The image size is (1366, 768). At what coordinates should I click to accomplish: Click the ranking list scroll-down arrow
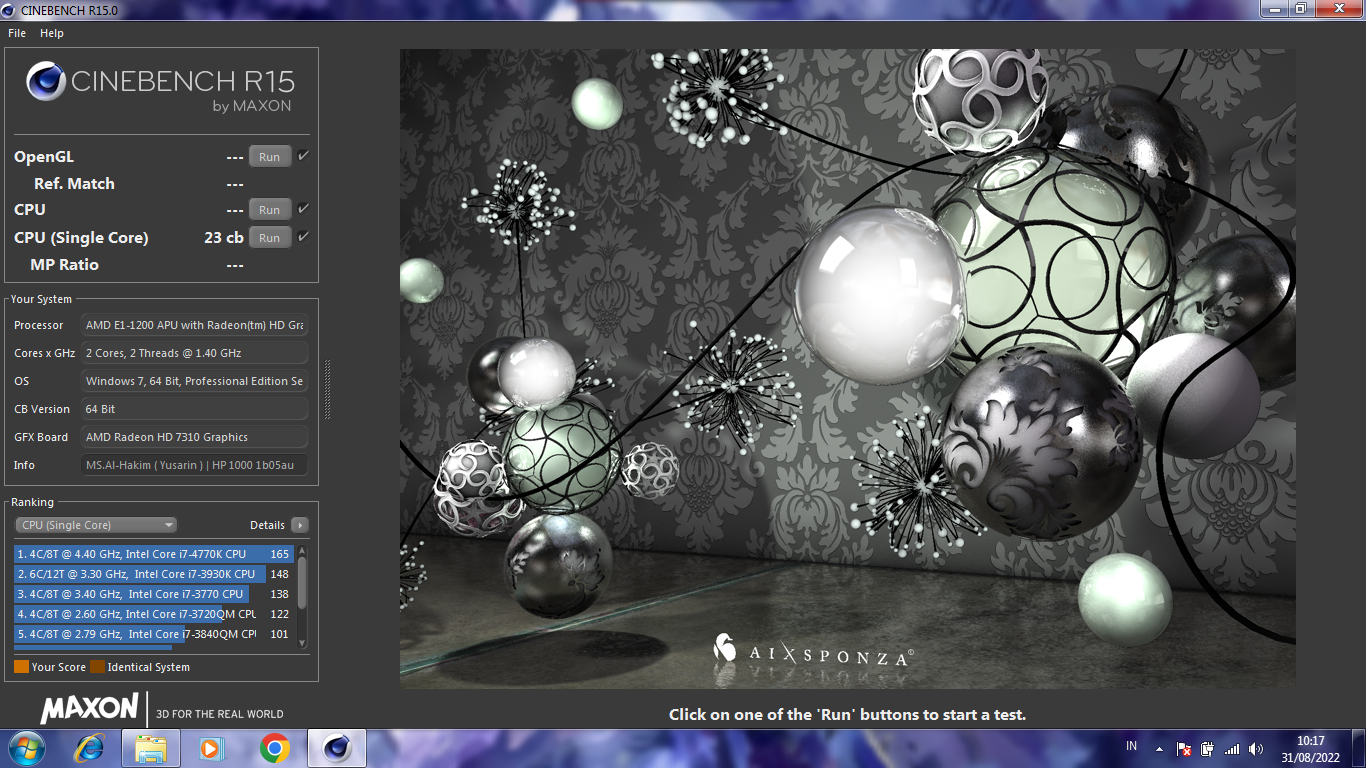(302, 642)
